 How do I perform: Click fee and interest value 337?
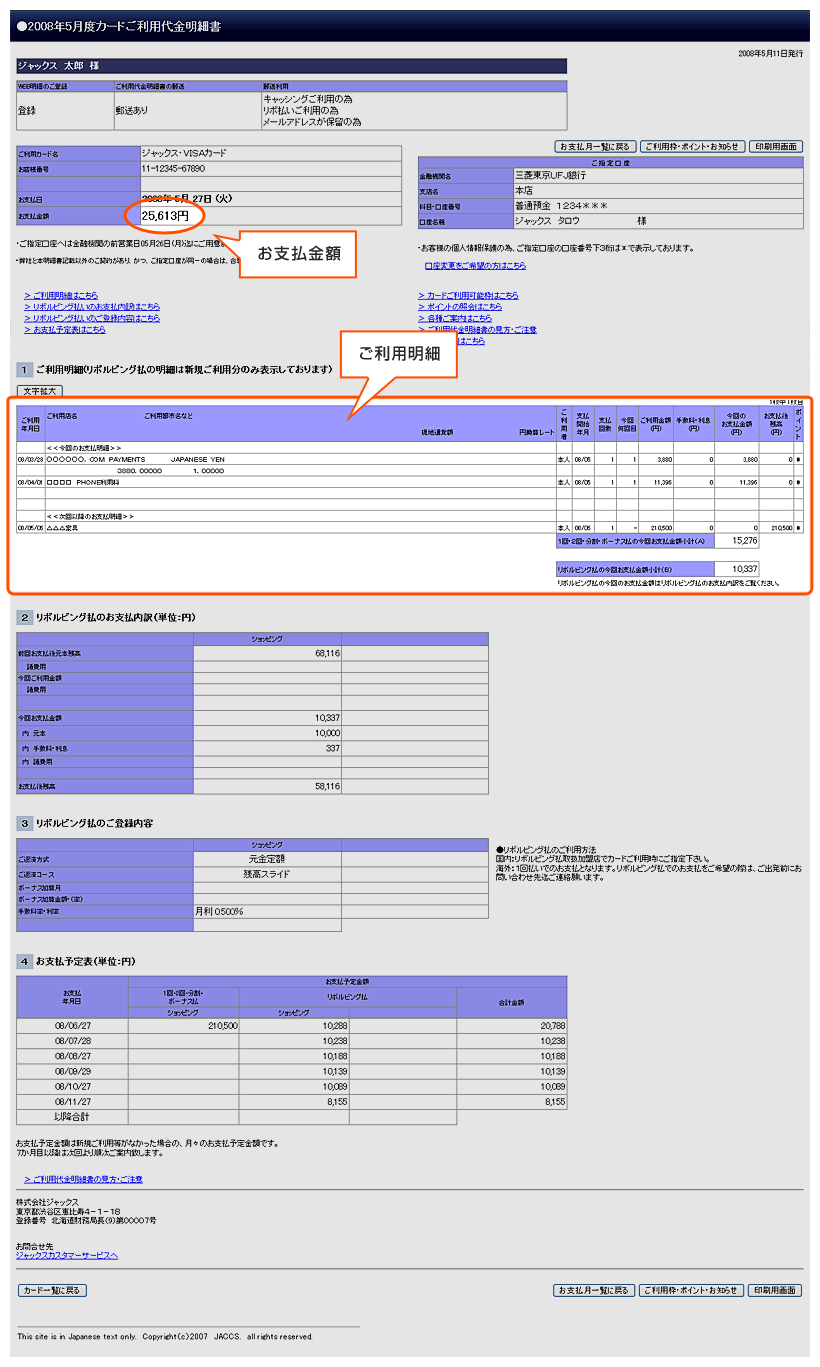pyautogui.click(x=333, y=748)
